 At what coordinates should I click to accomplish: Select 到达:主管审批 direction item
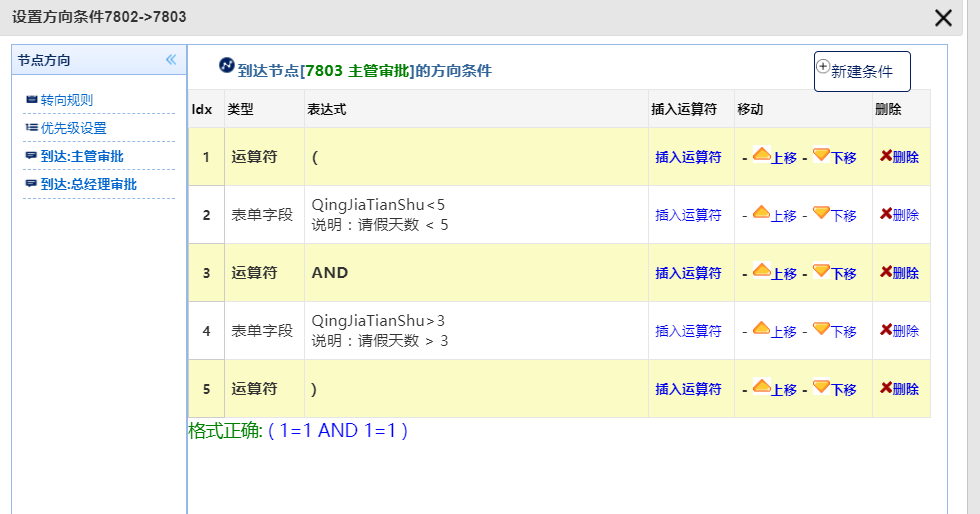pyautogui.click(x=82, y=156)
